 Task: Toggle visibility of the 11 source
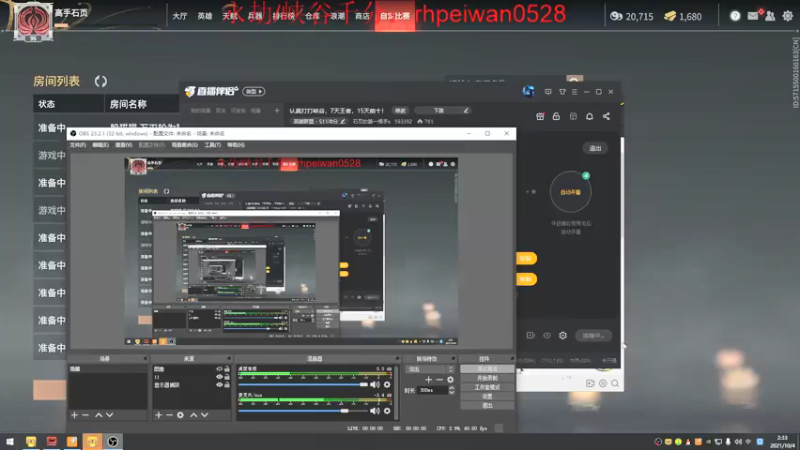[219, 377]
